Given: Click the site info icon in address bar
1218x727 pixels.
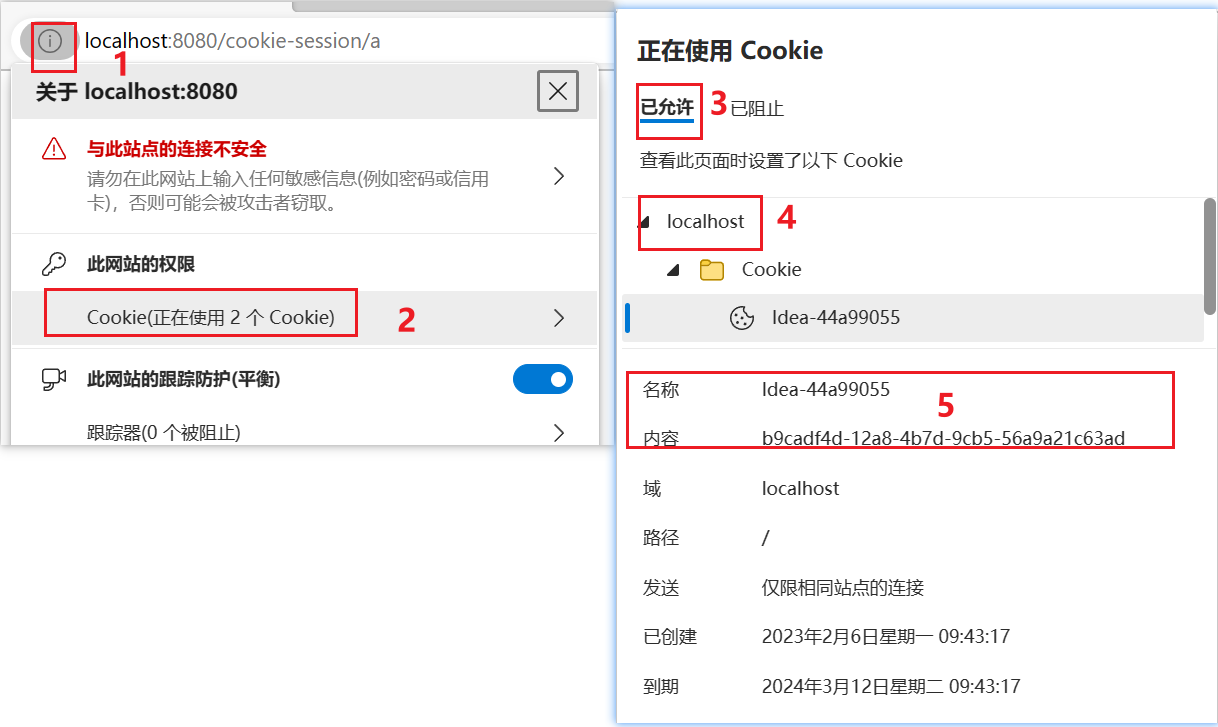Looking at the screenshot, I should (50, 41).
